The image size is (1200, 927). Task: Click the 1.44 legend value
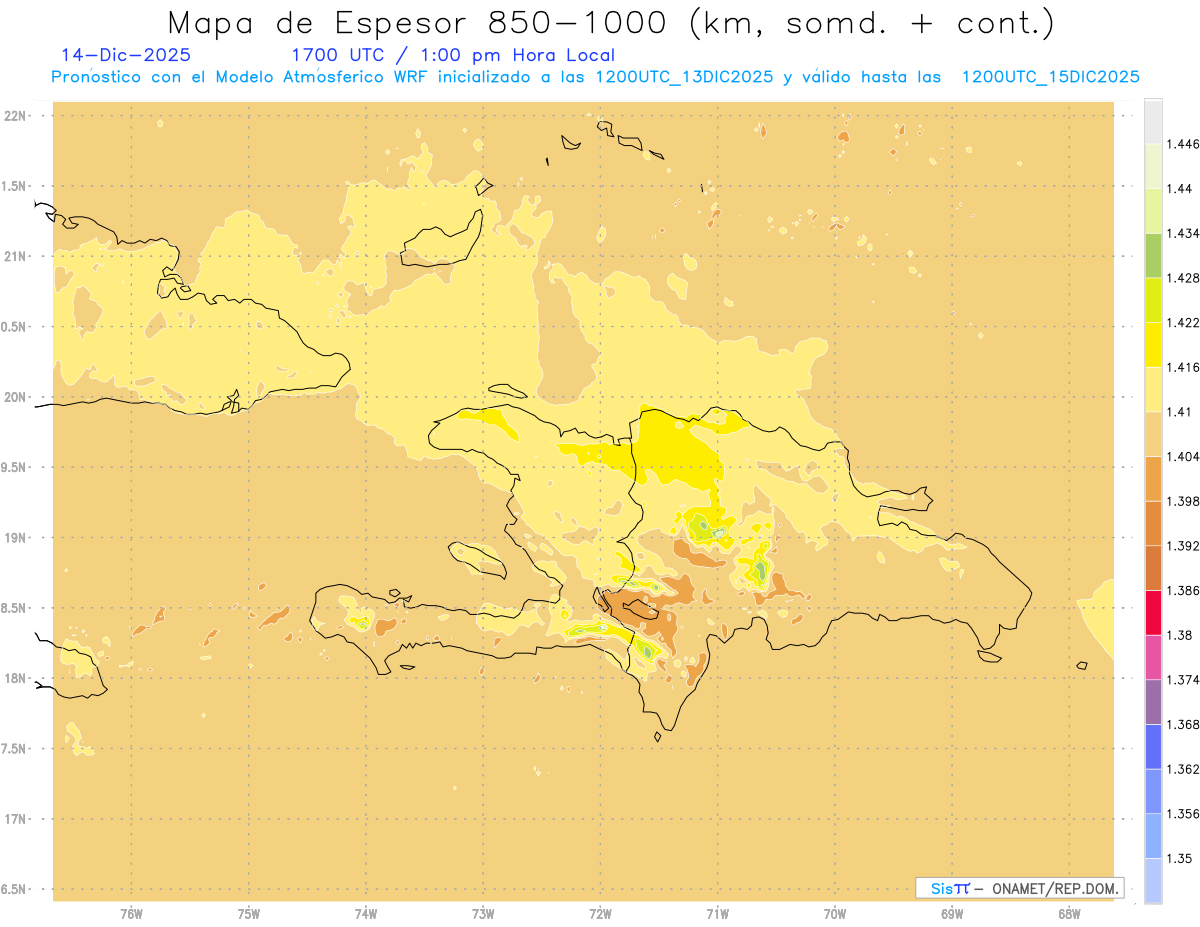coord(1180,188)
